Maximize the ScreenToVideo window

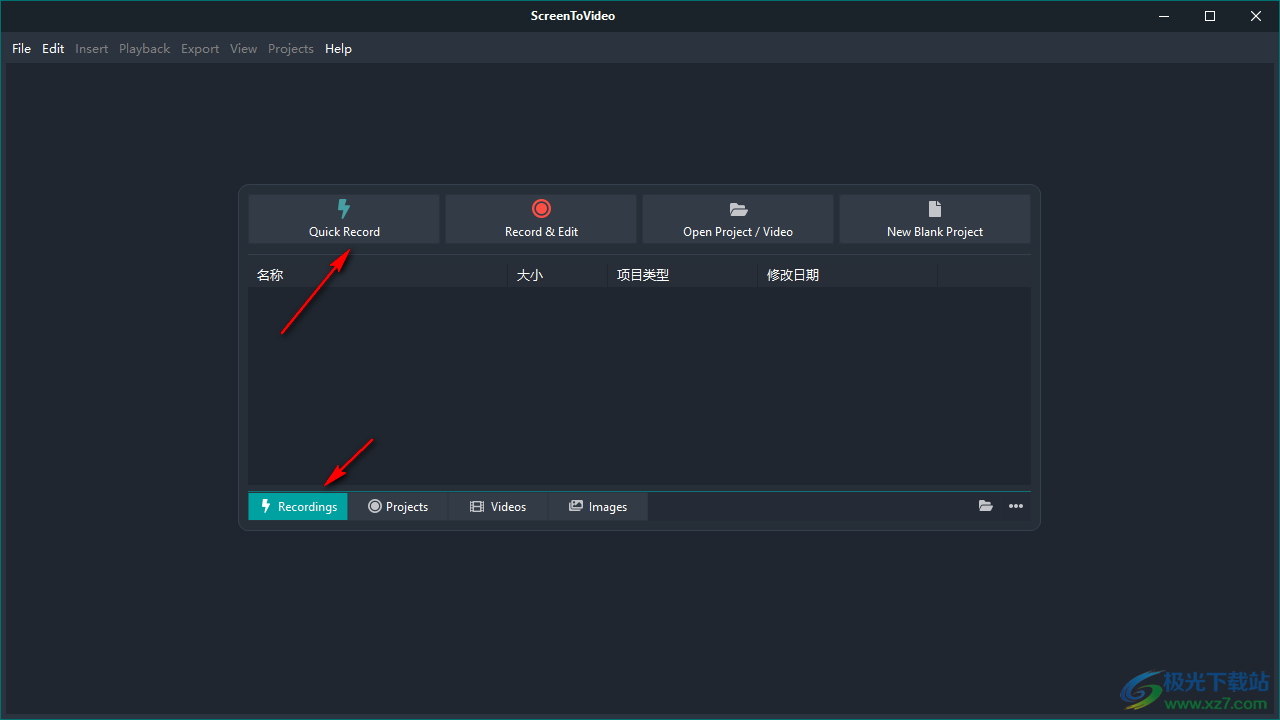point(1210,16)
